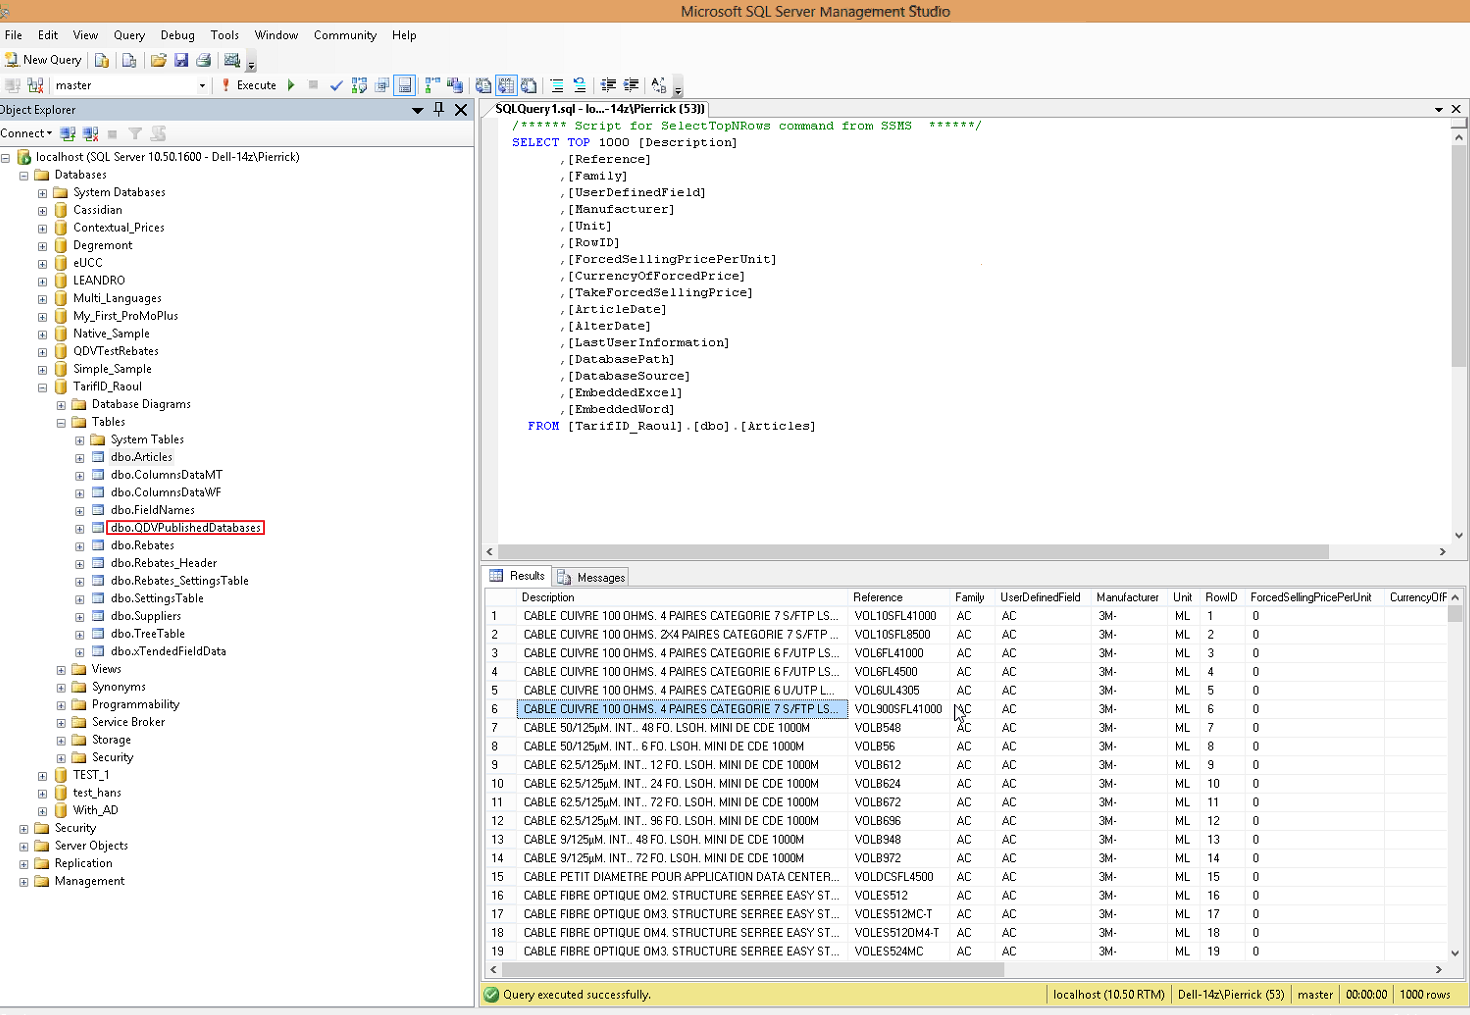The width and height of the screenshot is (1470, 1015).
Task: Comment out the selected lines icon
Action: 557,85
